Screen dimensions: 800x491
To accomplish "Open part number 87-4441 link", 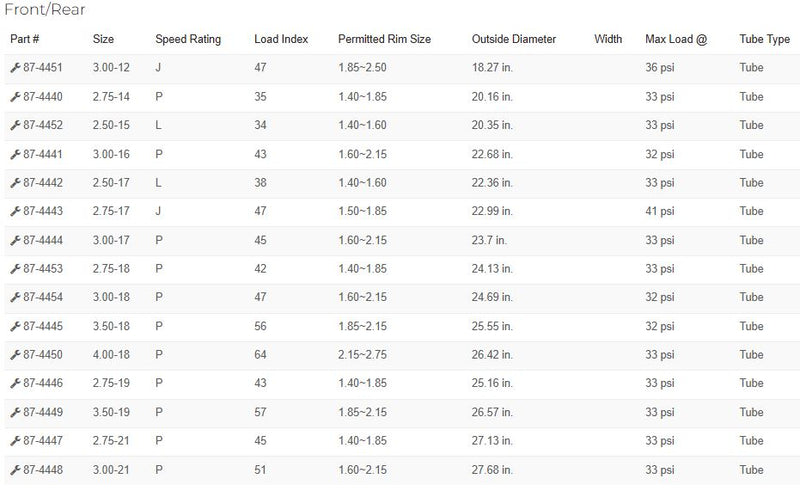I will (x=43, y=154).
